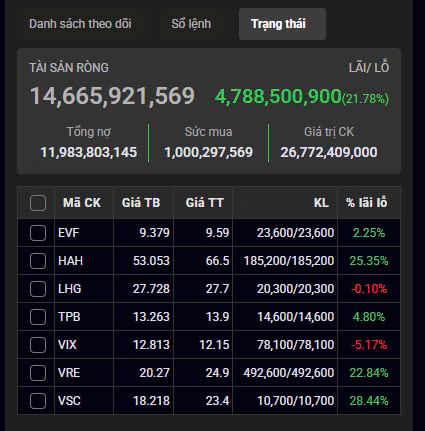Image resolution: width=425 pixels, height=431 pixels.
Task: Click the (21.78%) profit percentage
Action: (365, 99)
